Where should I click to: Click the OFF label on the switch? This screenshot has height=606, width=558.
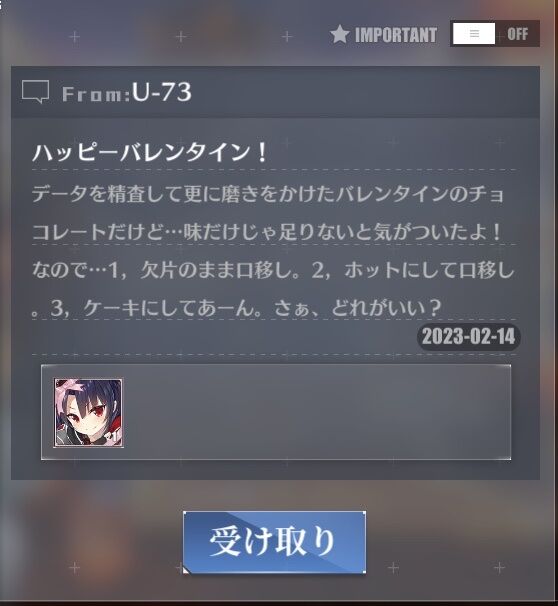(517, 34)
